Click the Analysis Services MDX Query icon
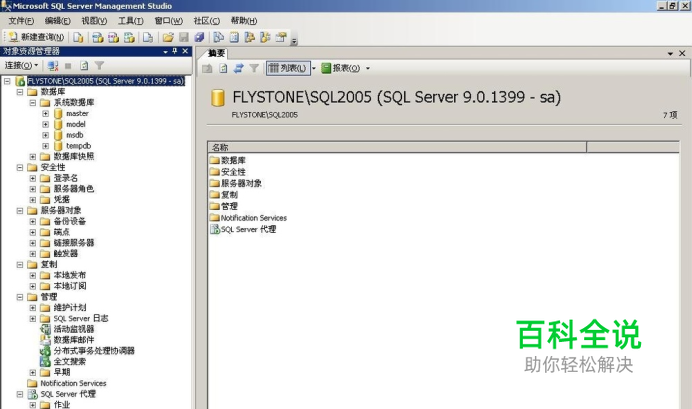 click(x=98, y=38)
